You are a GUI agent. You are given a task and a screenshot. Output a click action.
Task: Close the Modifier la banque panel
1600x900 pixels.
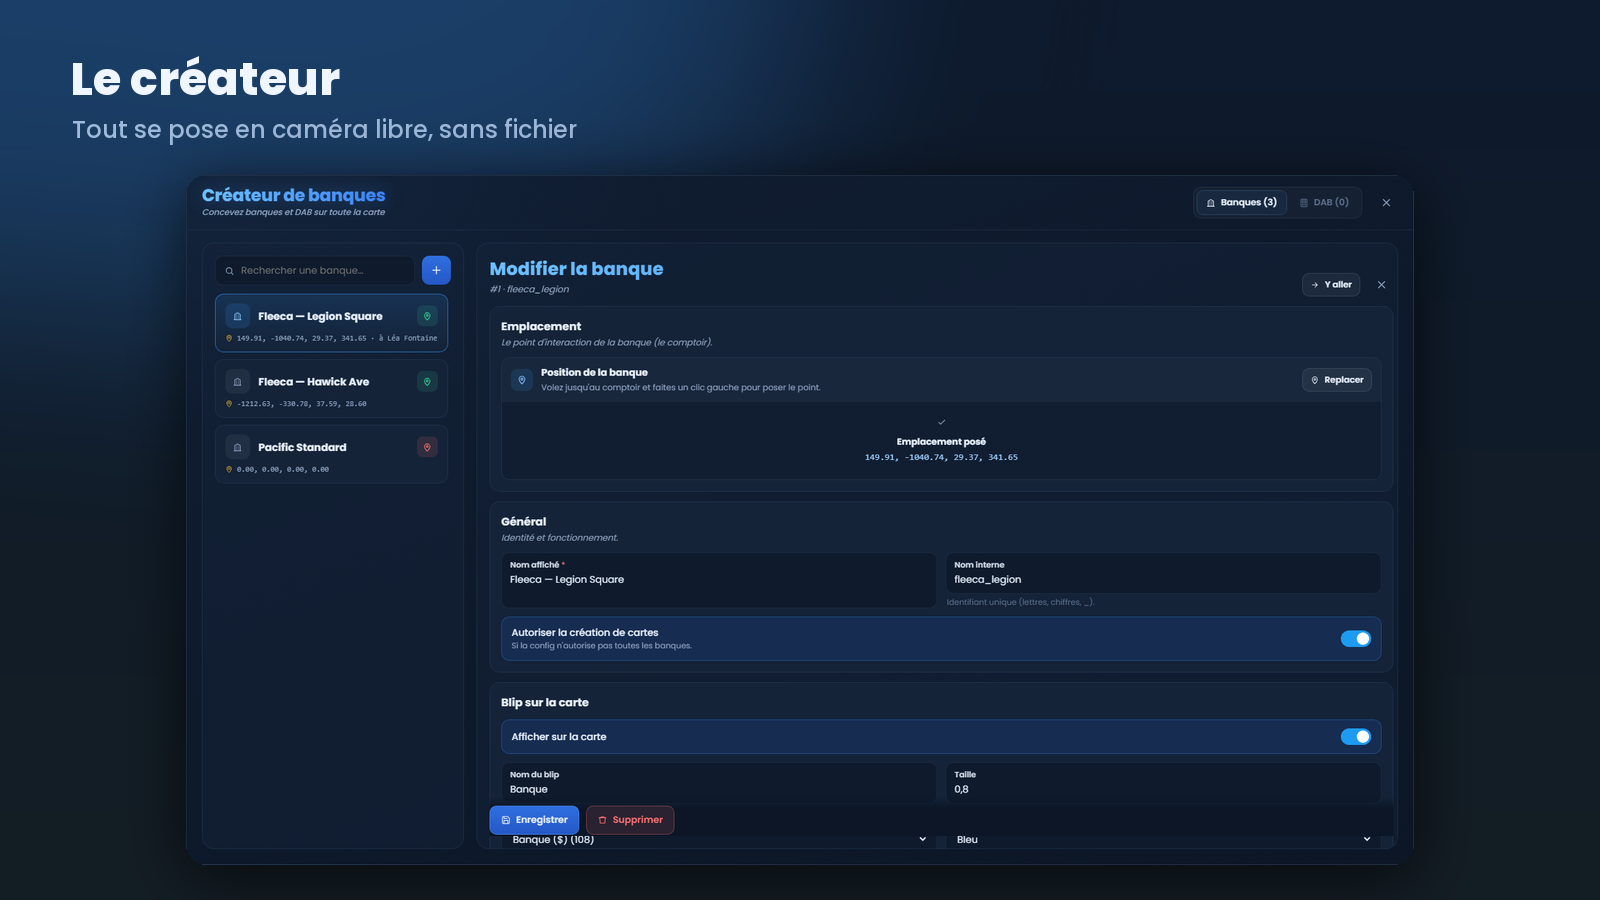[x=1381, y=285]
